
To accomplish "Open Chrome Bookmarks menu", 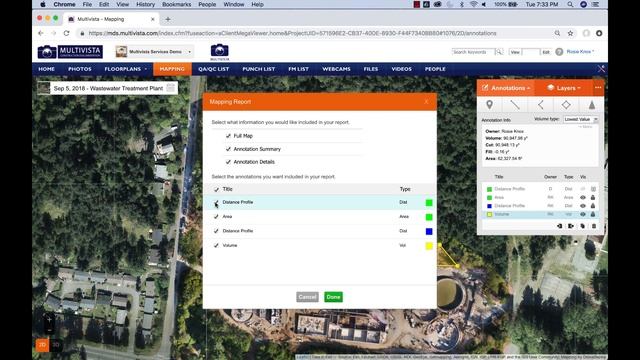I will coord(176,4).
